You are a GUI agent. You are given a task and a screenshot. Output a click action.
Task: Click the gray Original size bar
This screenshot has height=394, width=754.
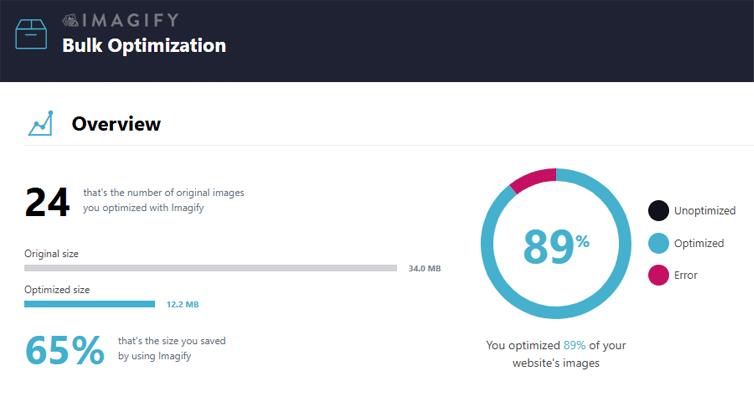pyautogui.click(x=211, y=268)
